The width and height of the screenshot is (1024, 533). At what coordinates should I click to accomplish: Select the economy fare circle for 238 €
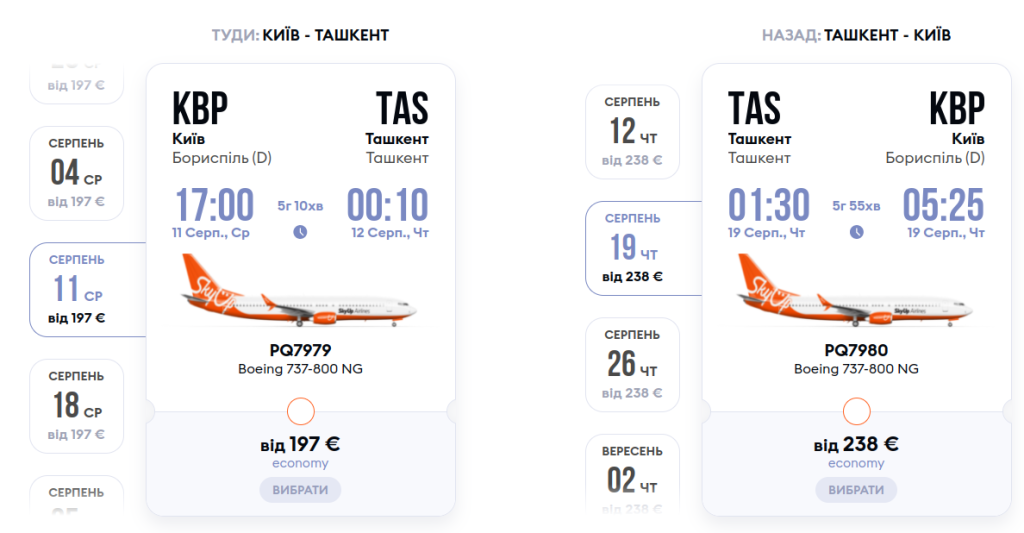click(x=856, y=411)
